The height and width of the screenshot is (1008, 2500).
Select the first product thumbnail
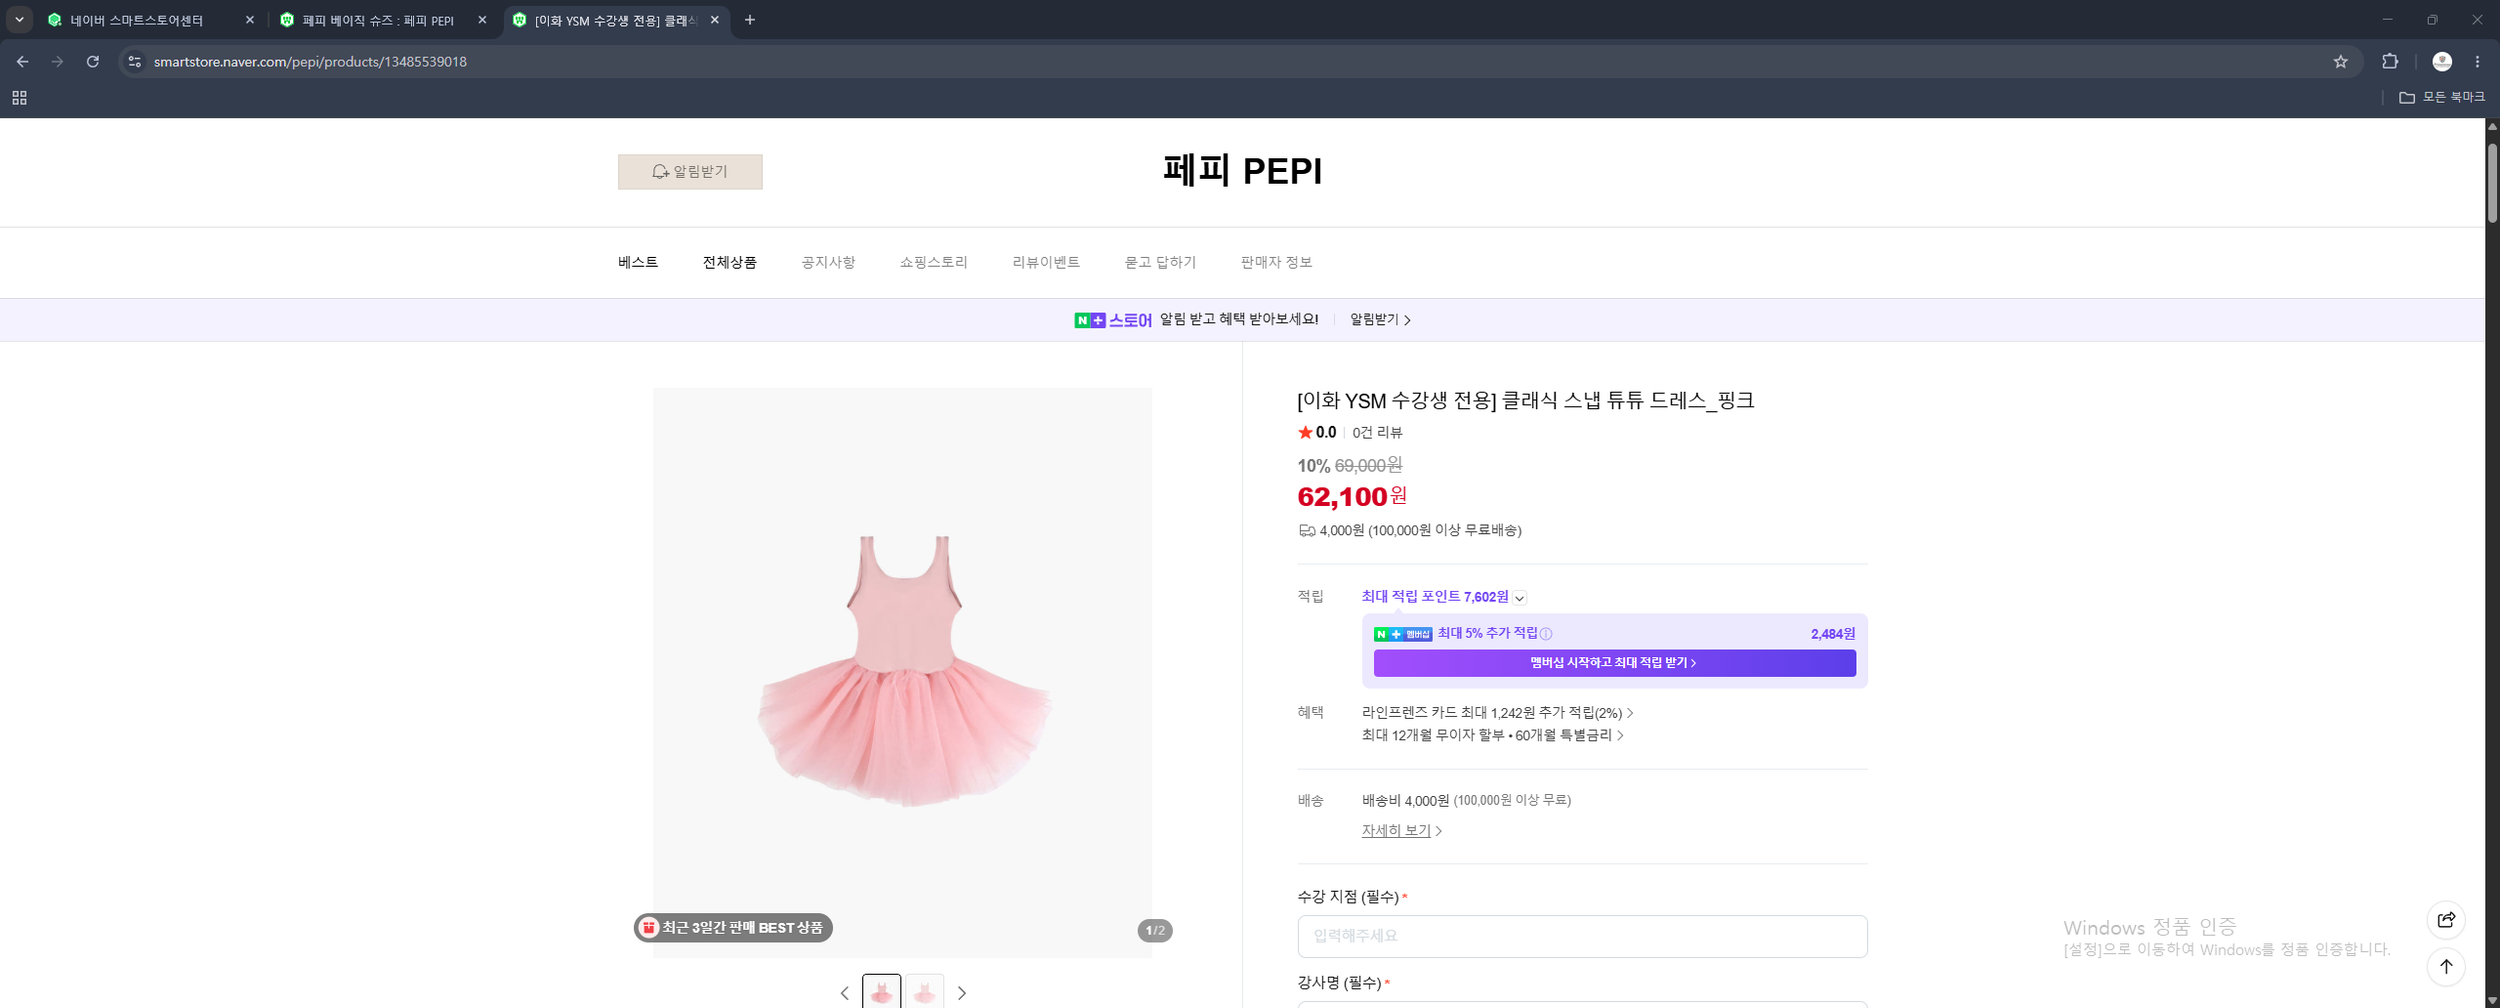click(x=881, y=992)
